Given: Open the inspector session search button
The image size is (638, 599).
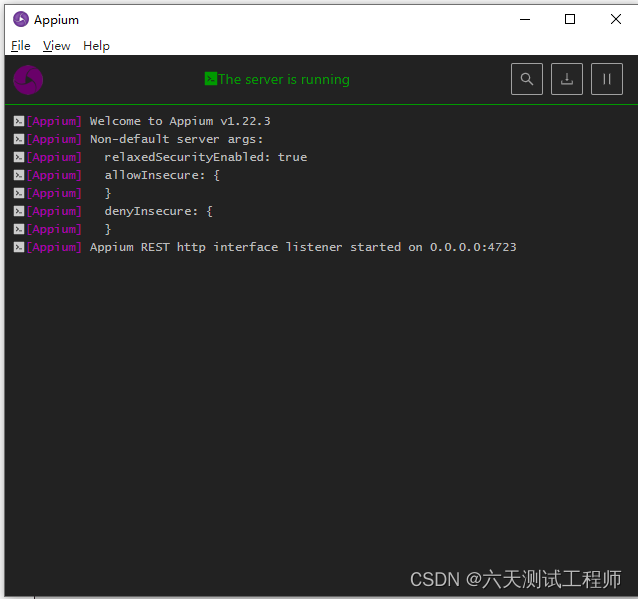Looking at the screenshot, I should tap(527, 79).
